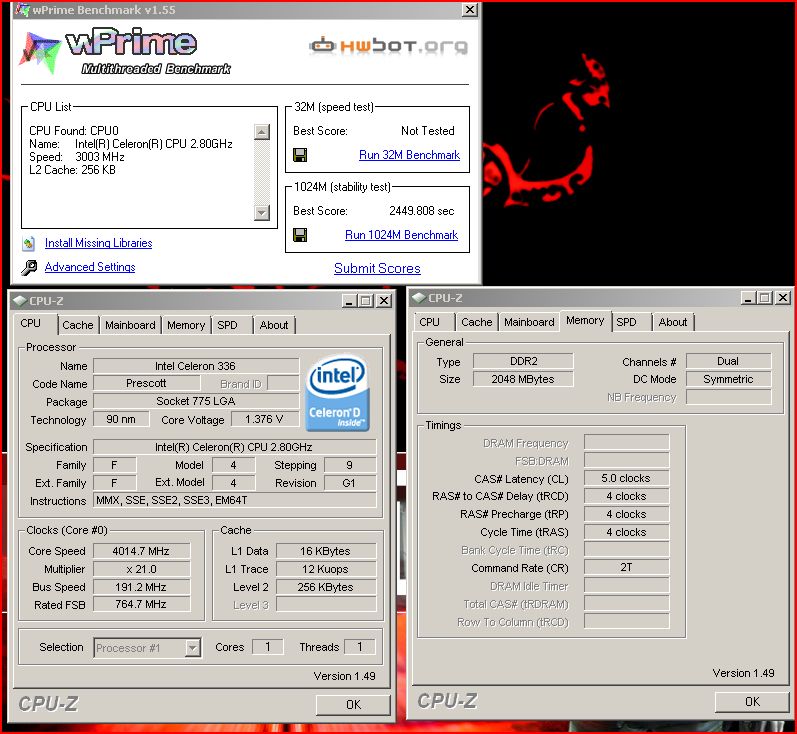The width and height of the screenshot is (797, 734).
Task: Click the Install Missing Libraries icon
Action: [x=29, y=243]
